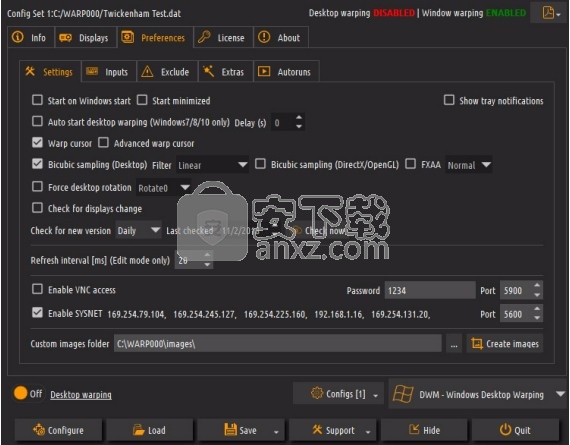The height and width of the screenshot is (445, 570).
Task: Open the Desktop warping link
Action: point(81,394)
